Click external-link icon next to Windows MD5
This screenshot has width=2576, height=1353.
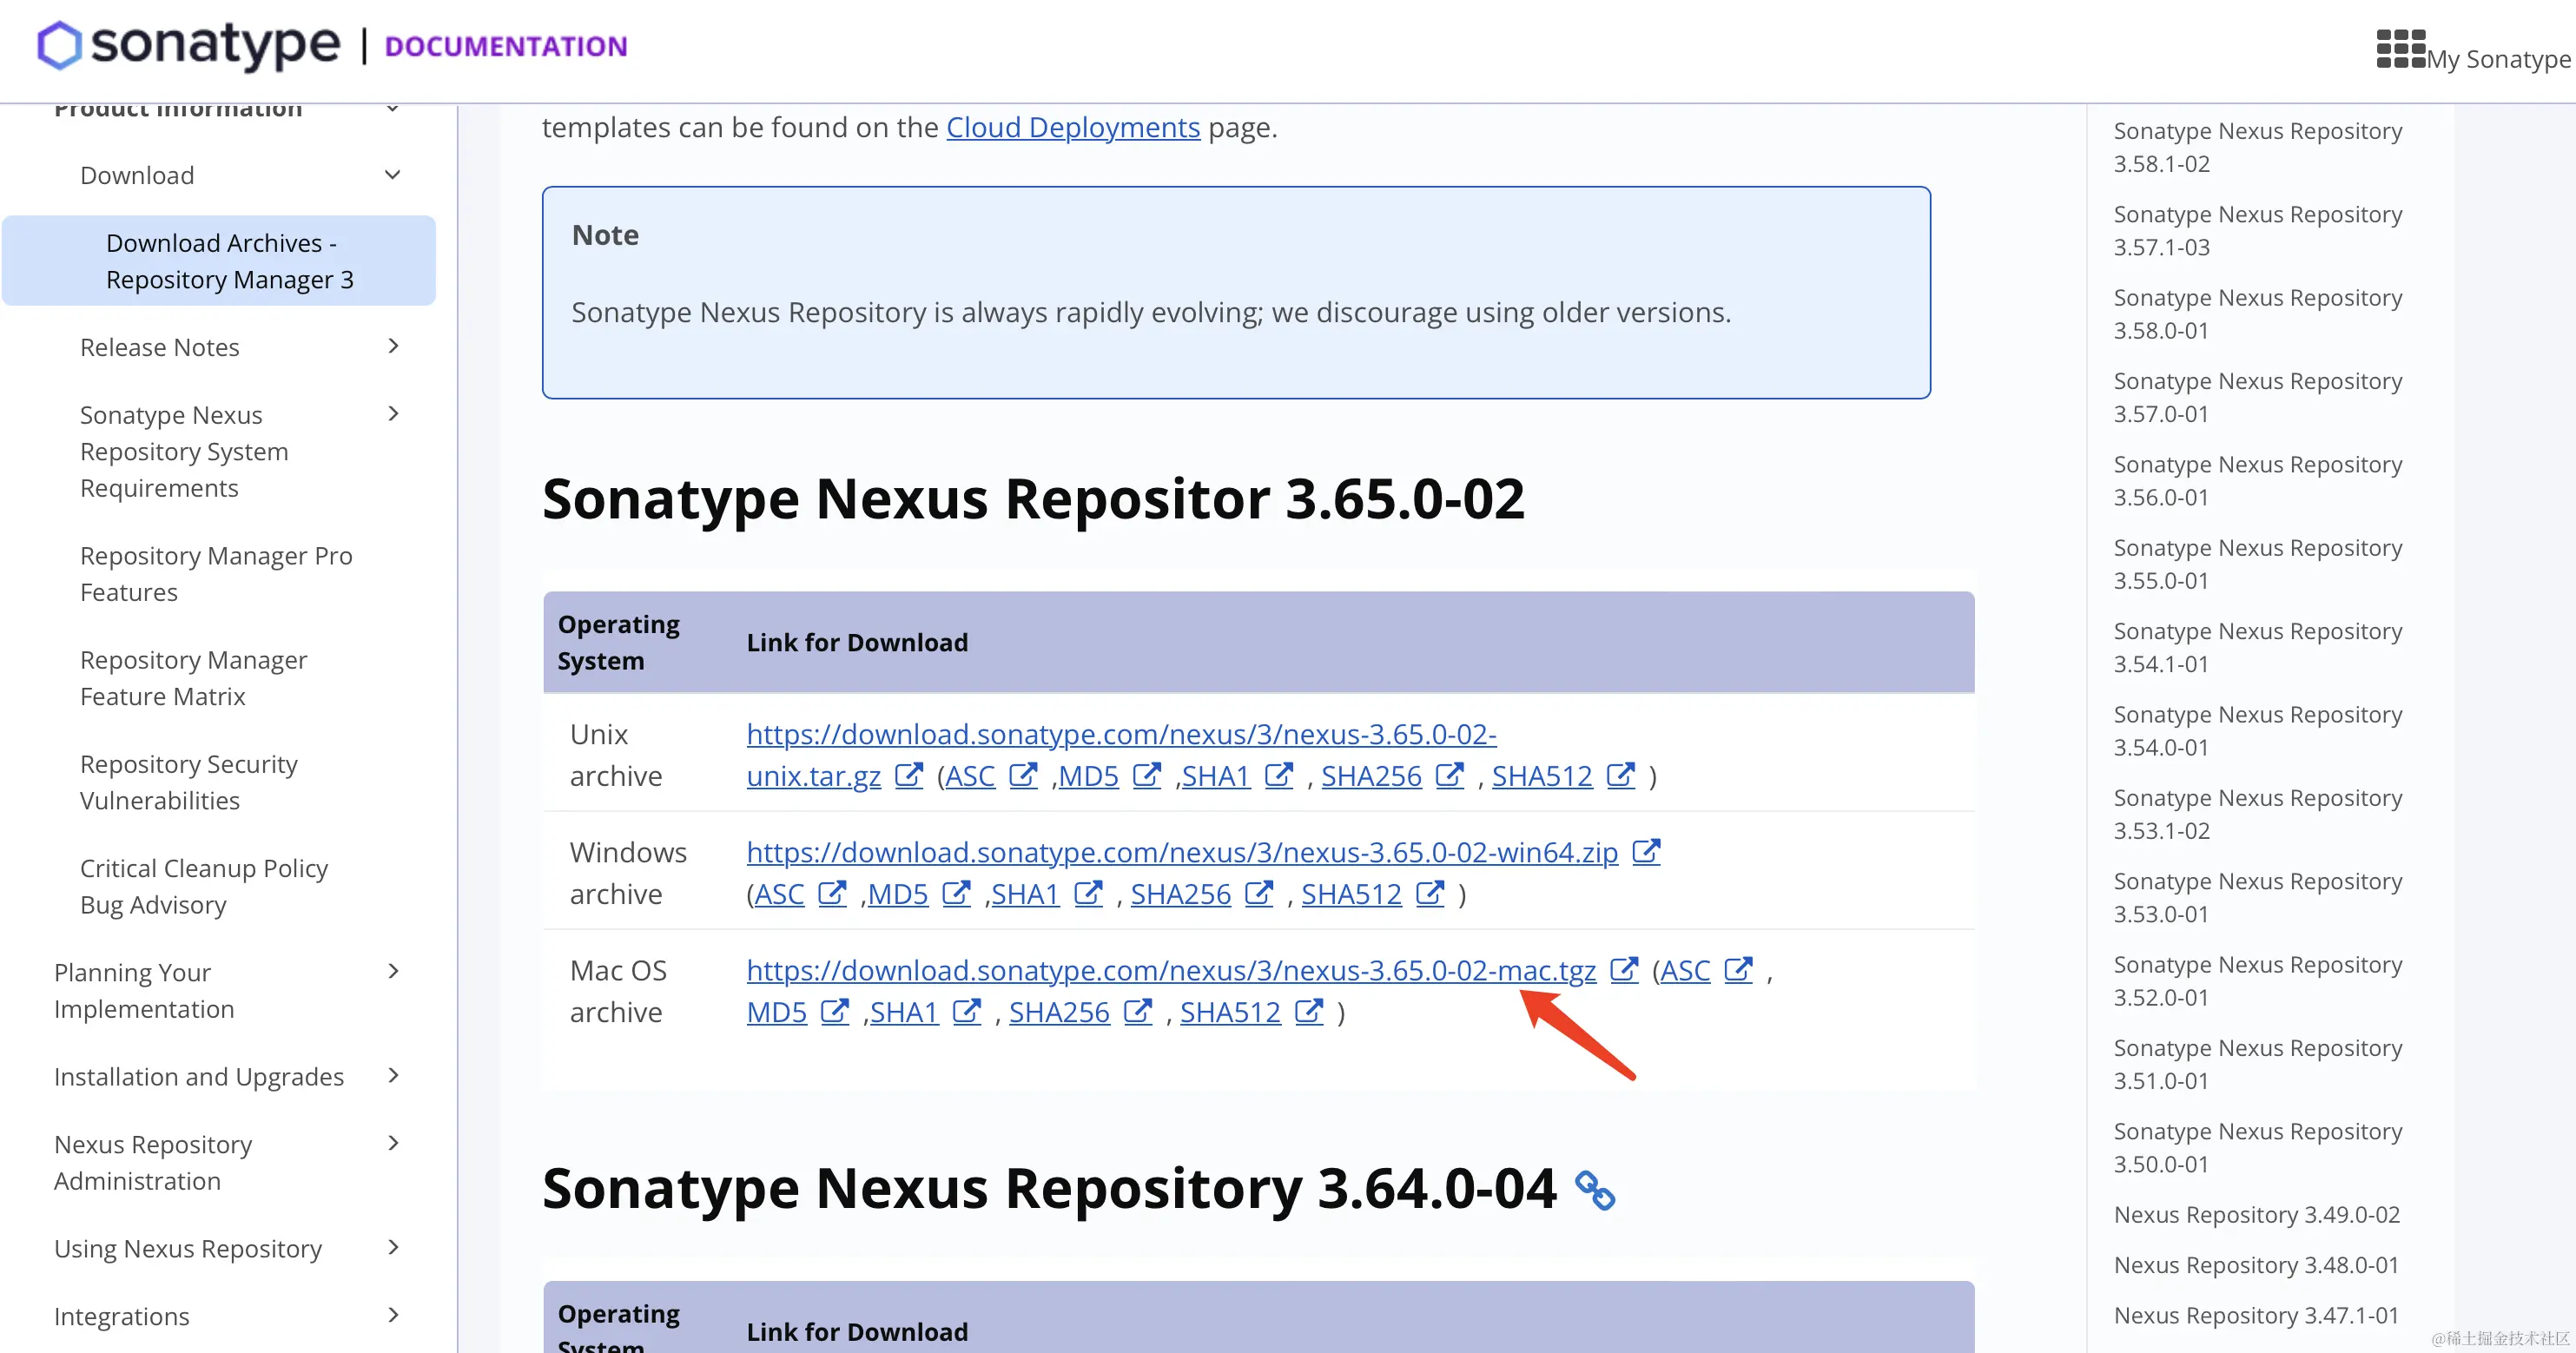[956, 894]
